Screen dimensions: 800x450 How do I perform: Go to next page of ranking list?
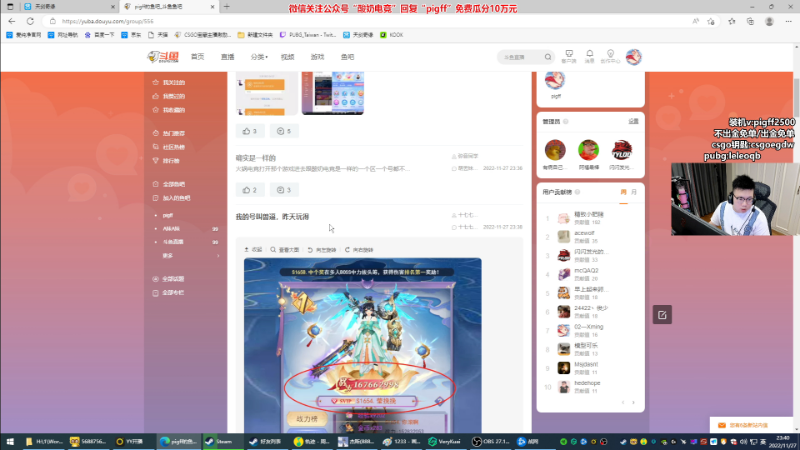click(634, 403)
